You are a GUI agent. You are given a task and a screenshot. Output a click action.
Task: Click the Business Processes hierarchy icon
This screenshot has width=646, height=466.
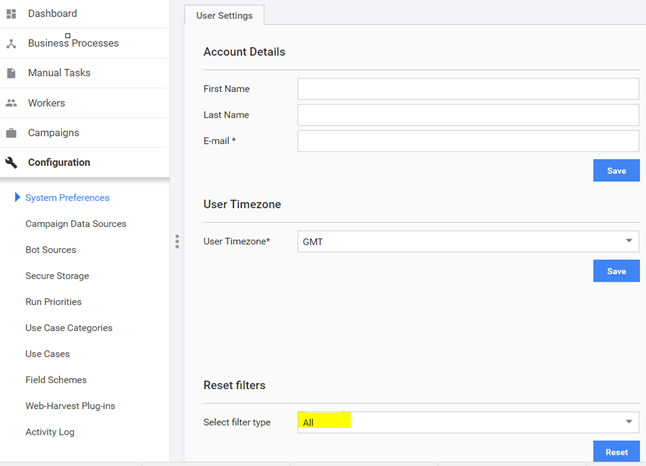(11, 43)
